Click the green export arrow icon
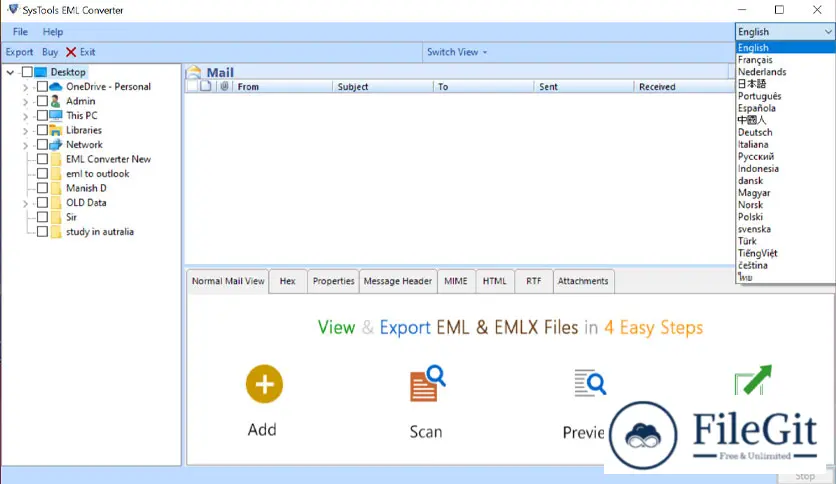836x484 pixels. click(753, 380)
